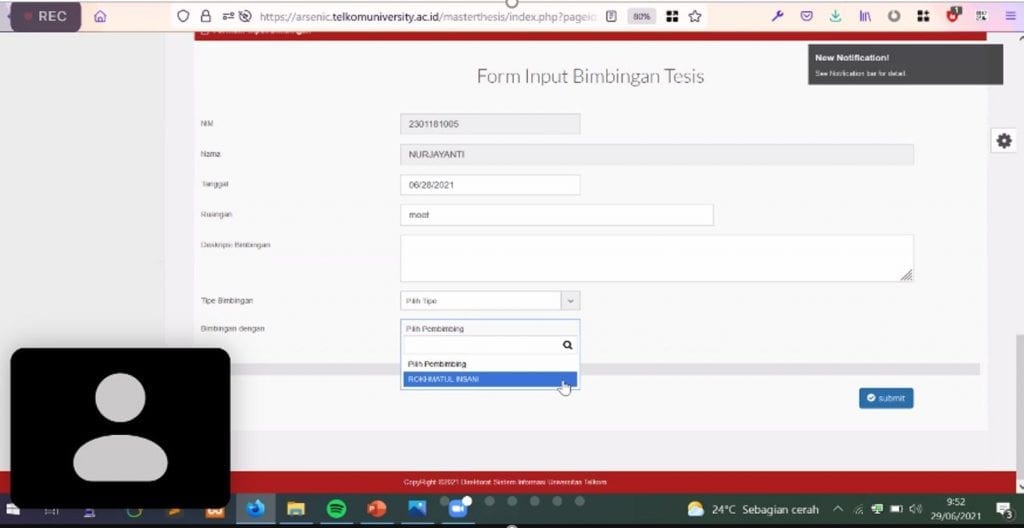Choose the Pilih Pembimbing list option
1024x528 pixels.
pyautogui.click(x=489, y=363)
